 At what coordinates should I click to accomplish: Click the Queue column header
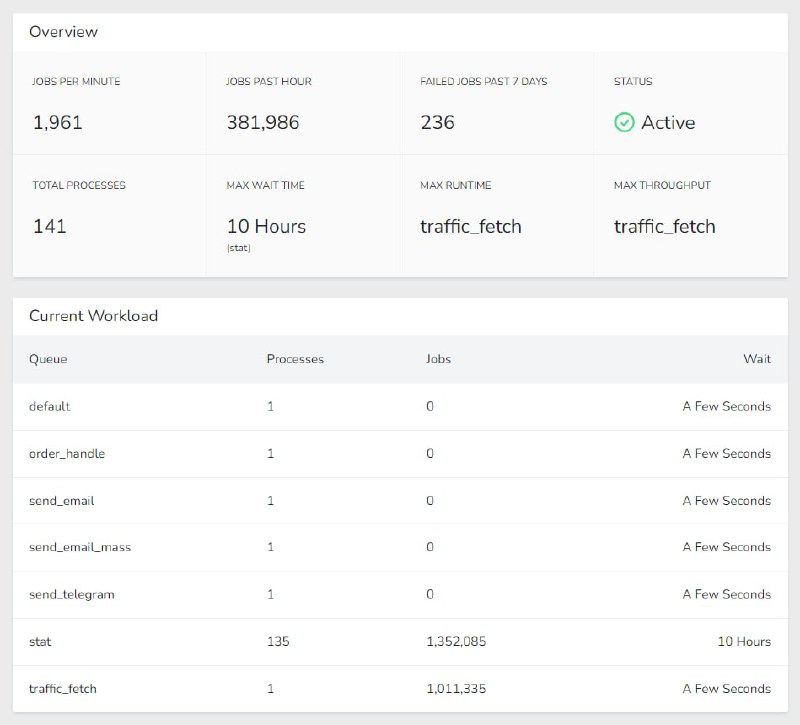click(x=48, y=359)
